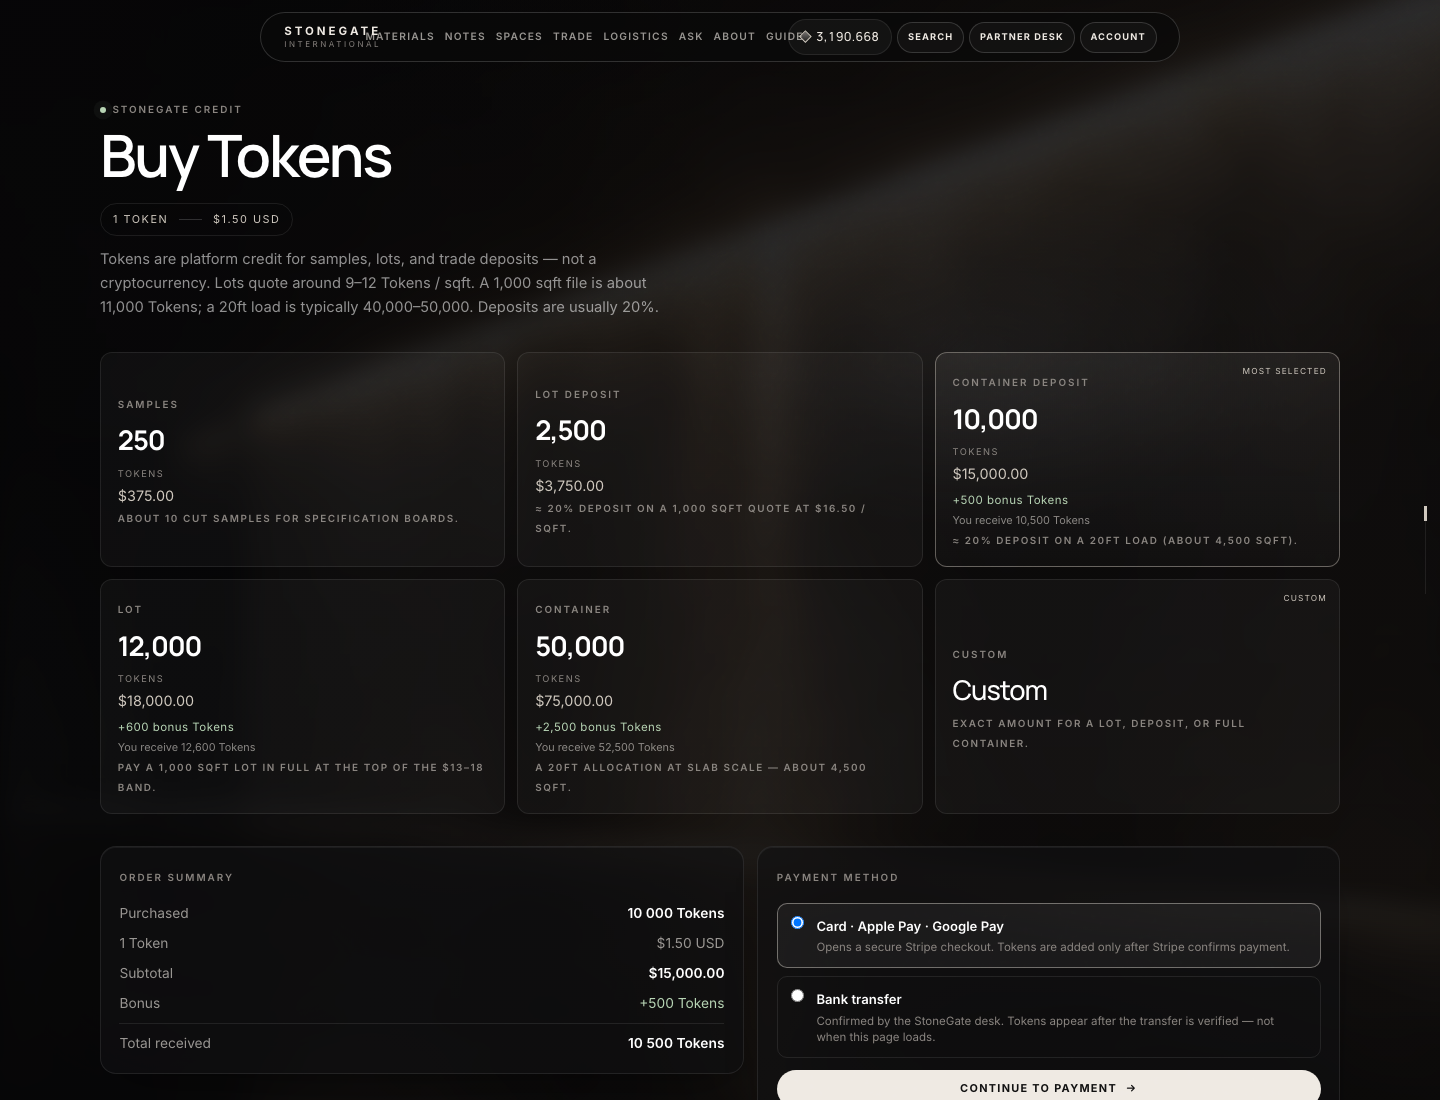Click the page scrollbar thumb

(x=1425, y=513)
